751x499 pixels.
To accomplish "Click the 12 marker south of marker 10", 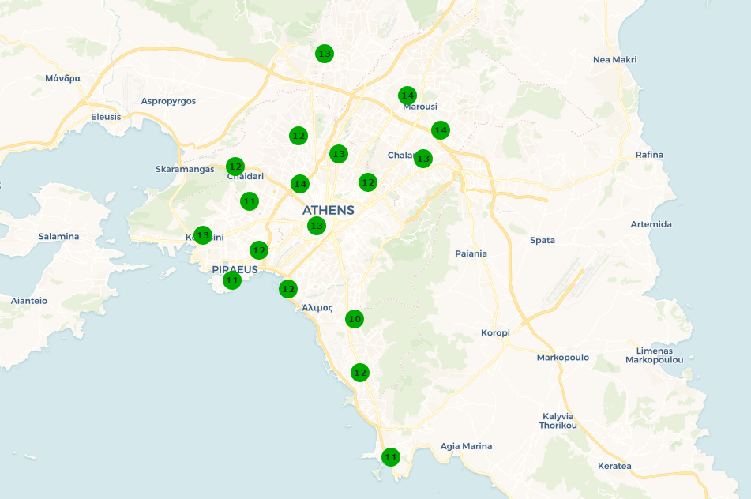I will [360, 373].
